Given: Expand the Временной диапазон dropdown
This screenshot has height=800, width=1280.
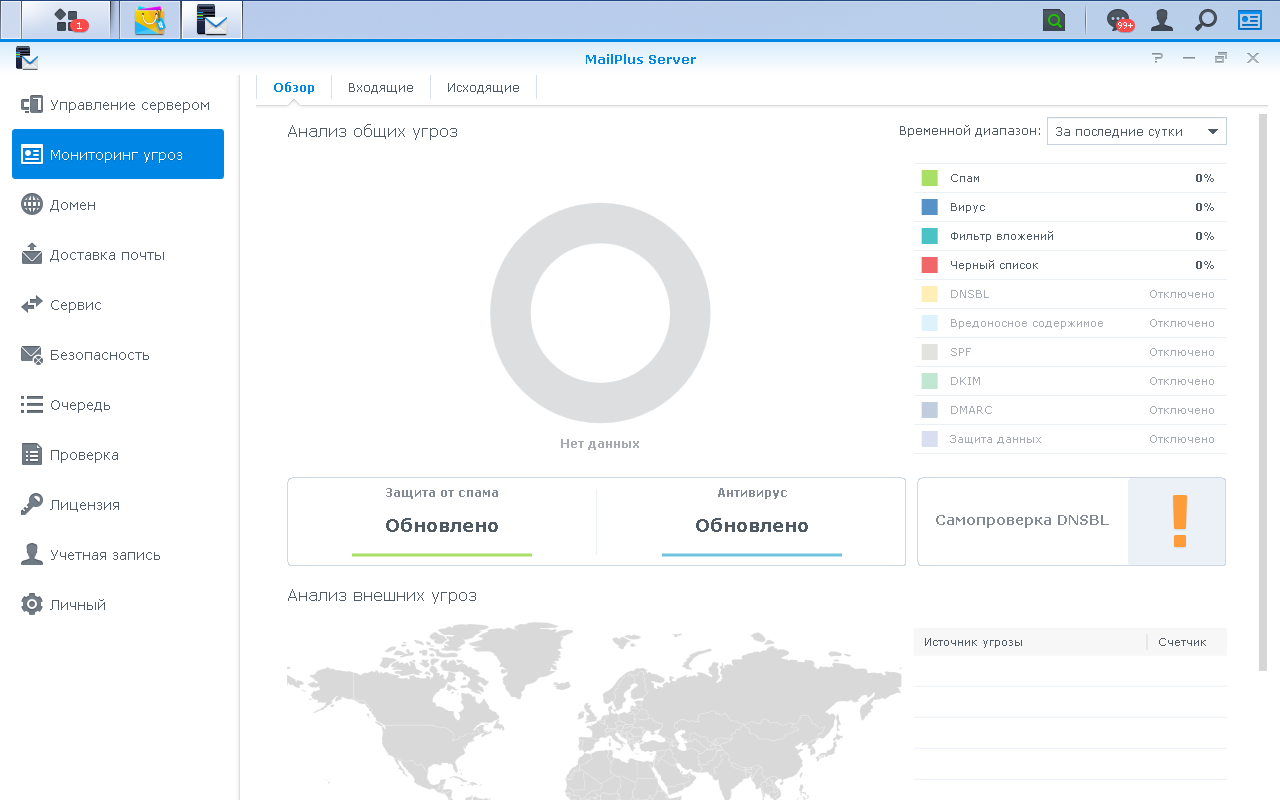Looking at the screenshot, I should tap(1137, 131).
